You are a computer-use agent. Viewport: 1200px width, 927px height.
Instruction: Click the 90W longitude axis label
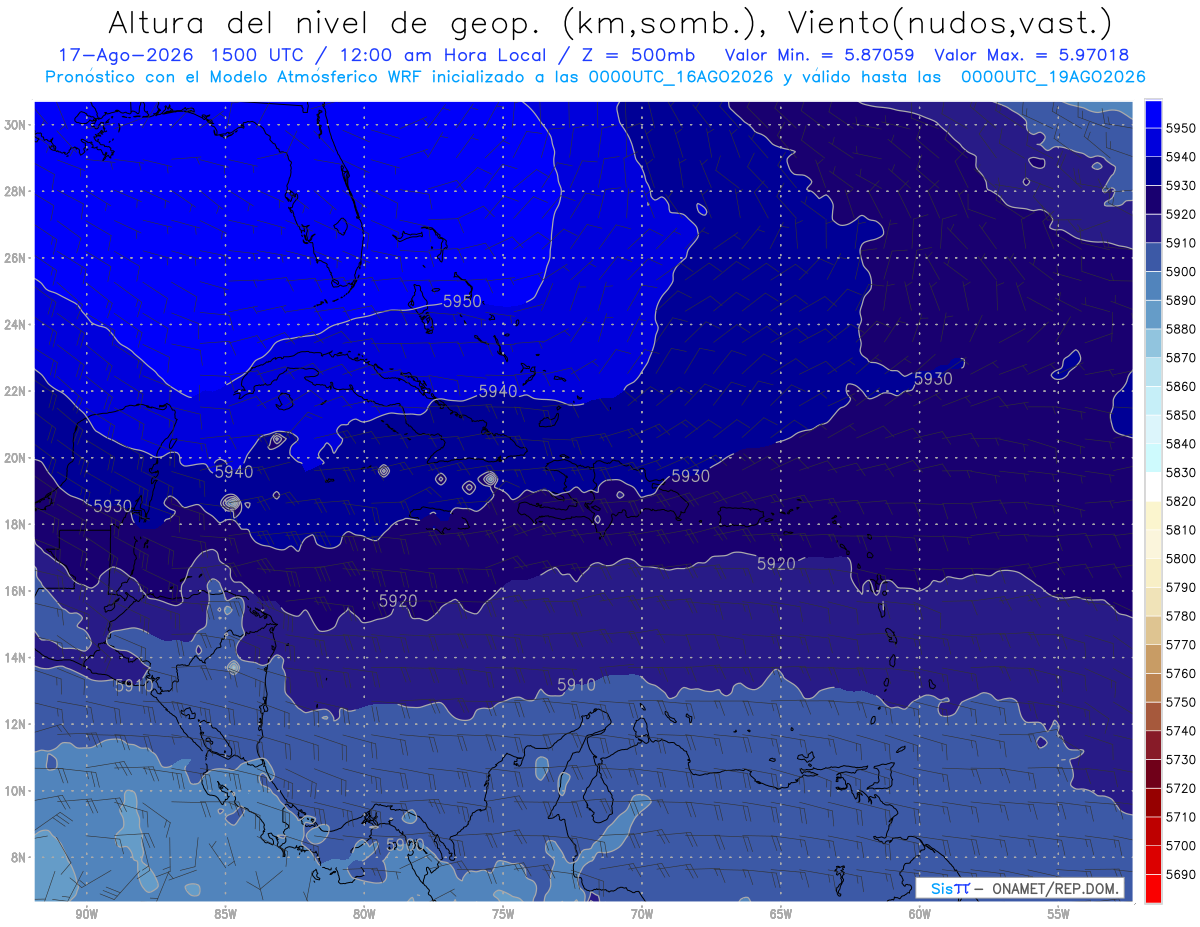click(x=86, y=914)
